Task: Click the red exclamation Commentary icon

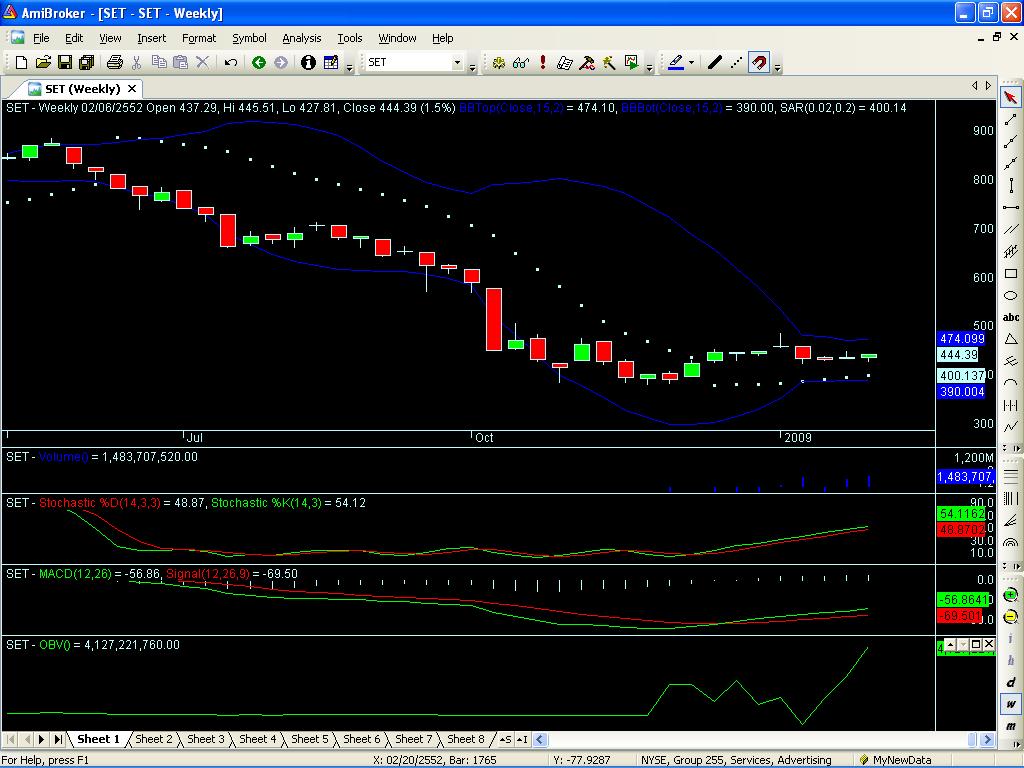Action: tap(543, 63)
